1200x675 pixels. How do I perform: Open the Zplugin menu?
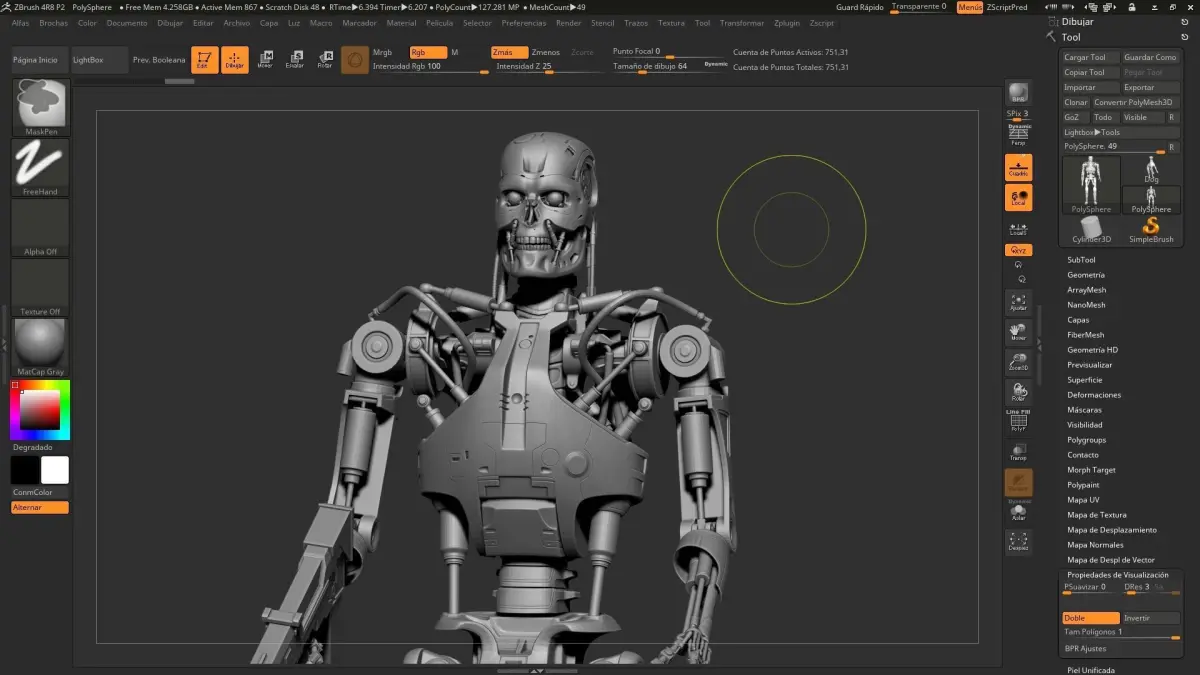(787, 22)
